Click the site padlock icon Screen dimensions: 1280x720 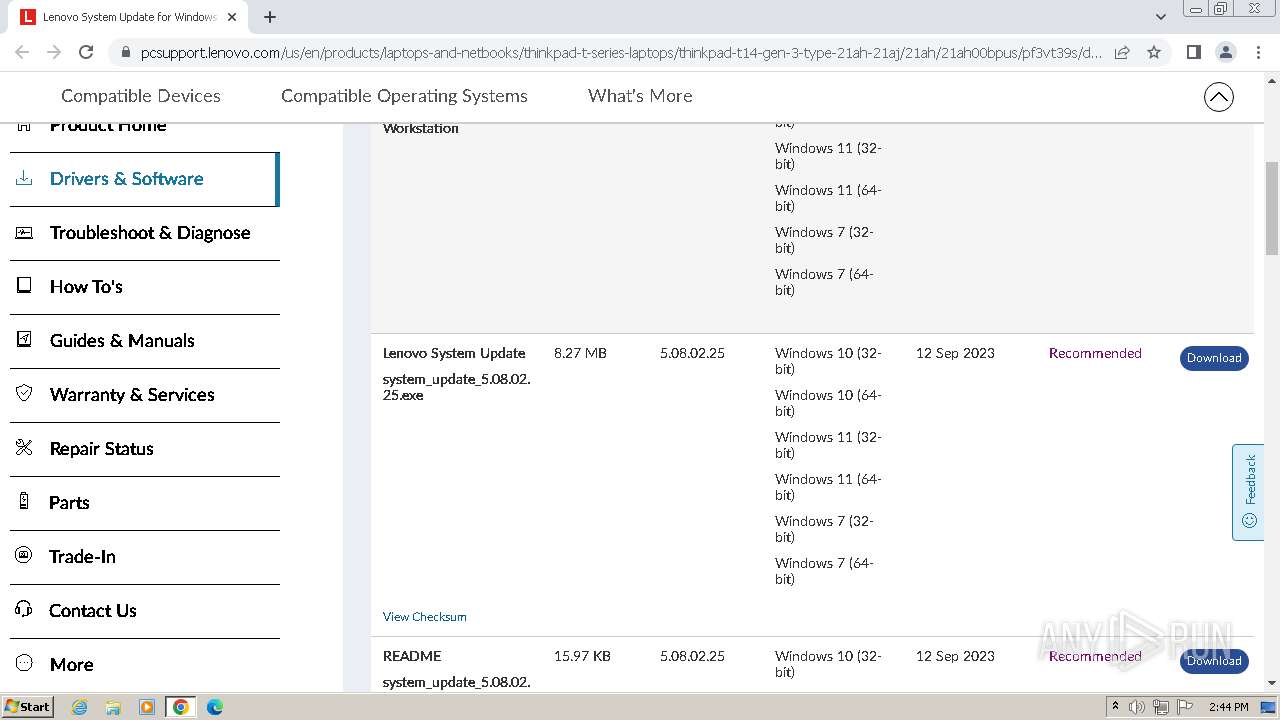click(125, 53)
